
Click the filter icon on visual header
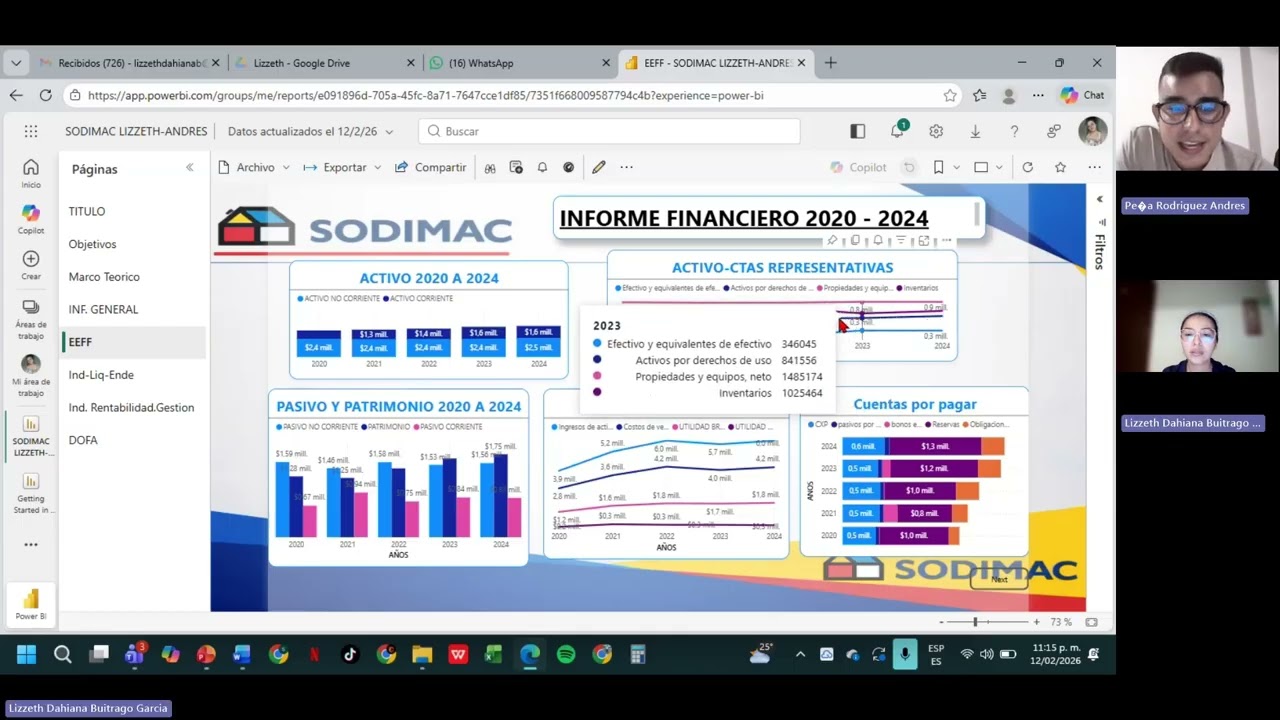900,241
